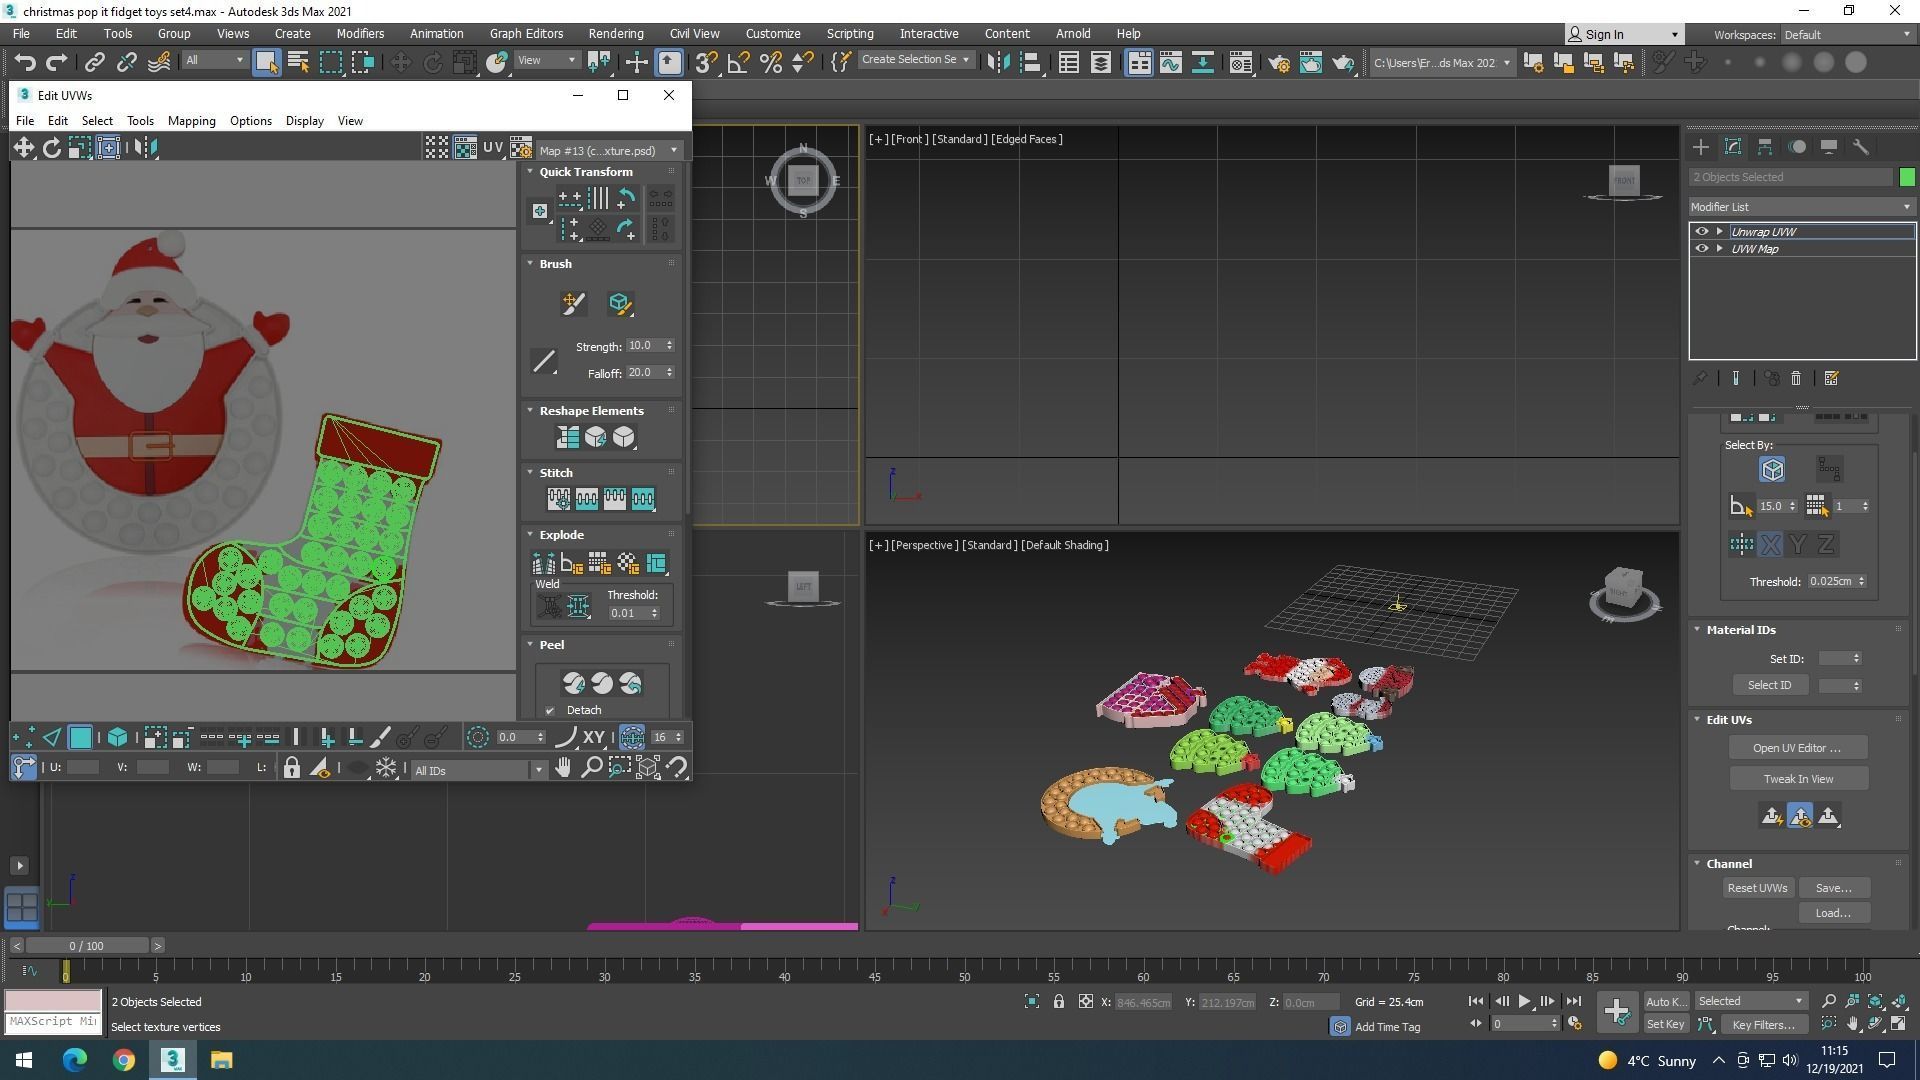Select the Polygon sub-object mode in UV editor
This screenshot has height=1080, width=1920.
tap(80, 738)
